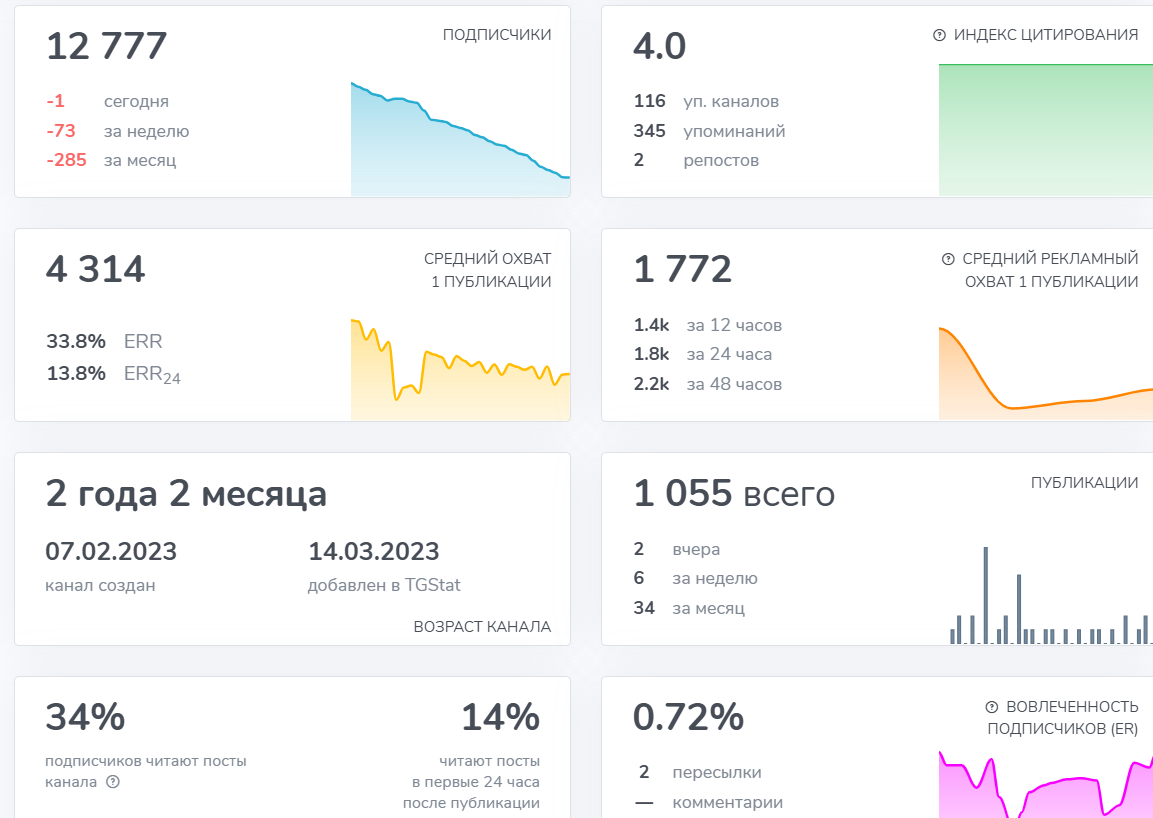Click the 07.02.2023 creation date
Image resolution: width=1153 pixels, height=818 pixels.
(x=111, y=551)
